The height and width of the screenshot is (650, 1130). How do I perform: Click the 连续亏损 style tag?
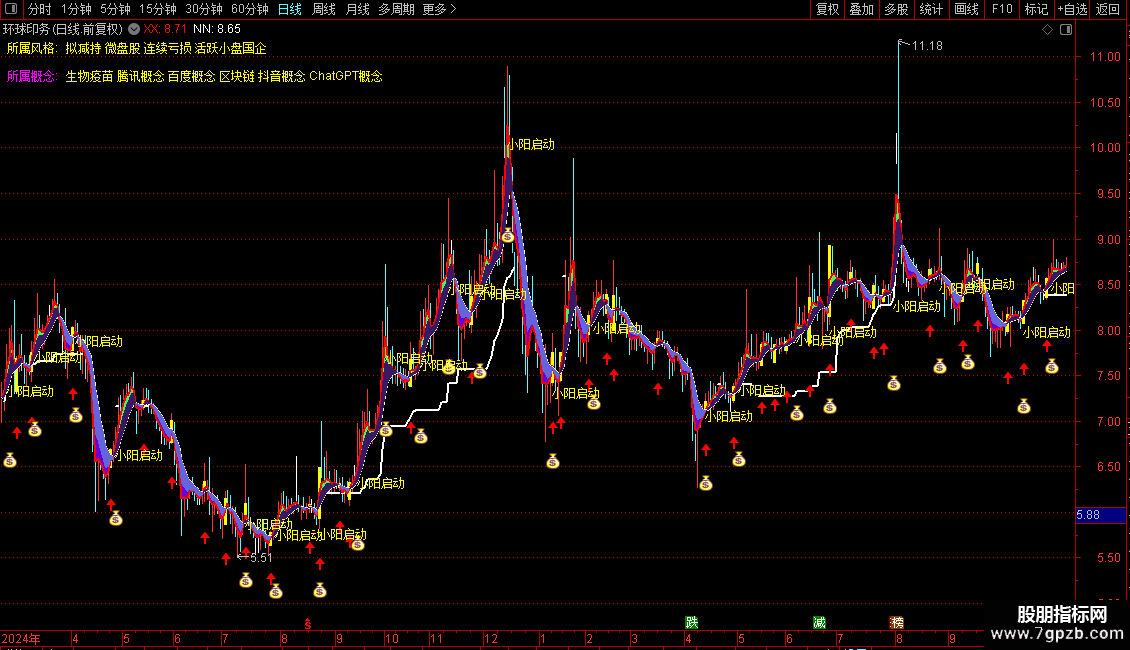167,48
